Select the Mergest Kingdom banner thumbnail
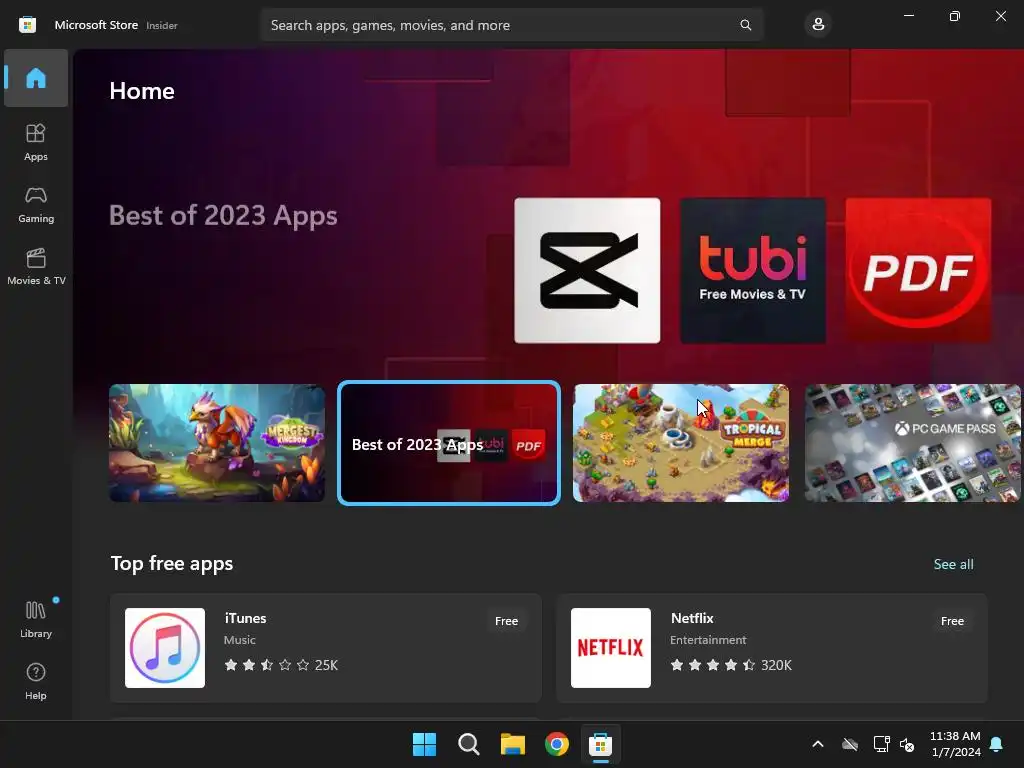 click(x=217, y=443)
